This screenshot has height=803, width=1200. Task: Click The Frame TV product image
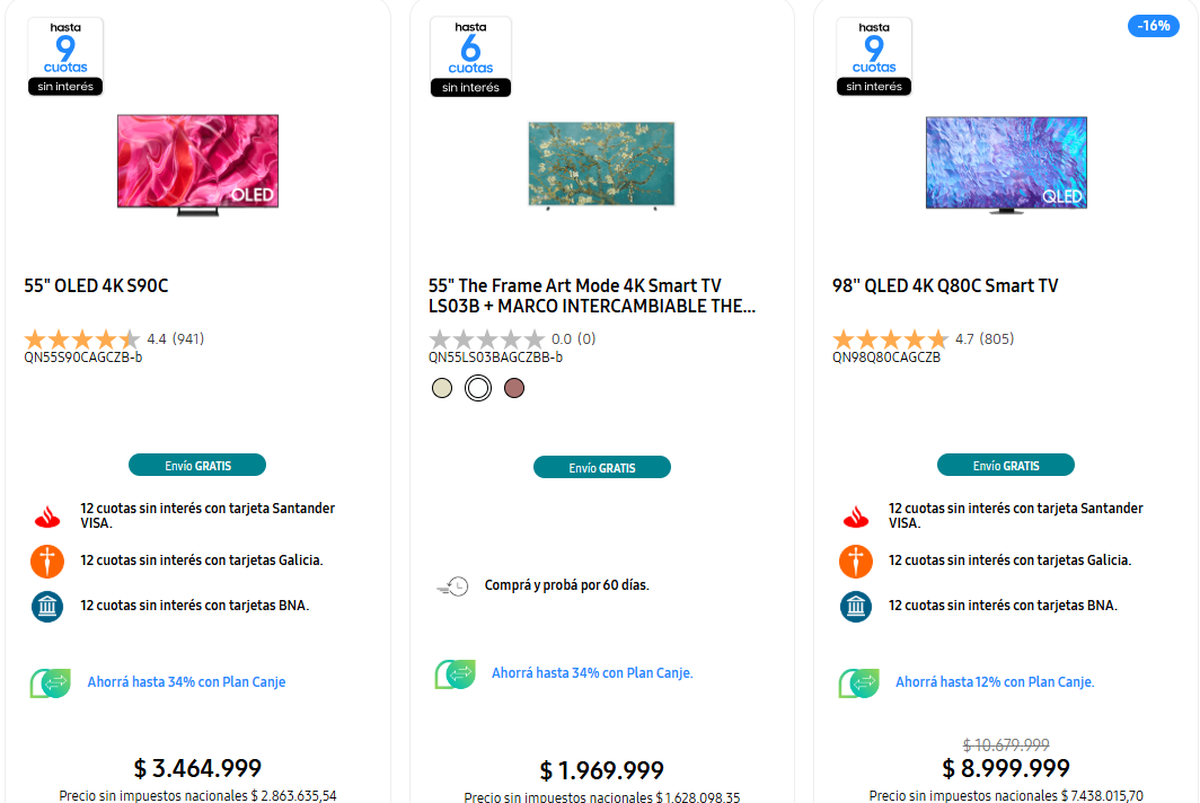click(601, 166)
